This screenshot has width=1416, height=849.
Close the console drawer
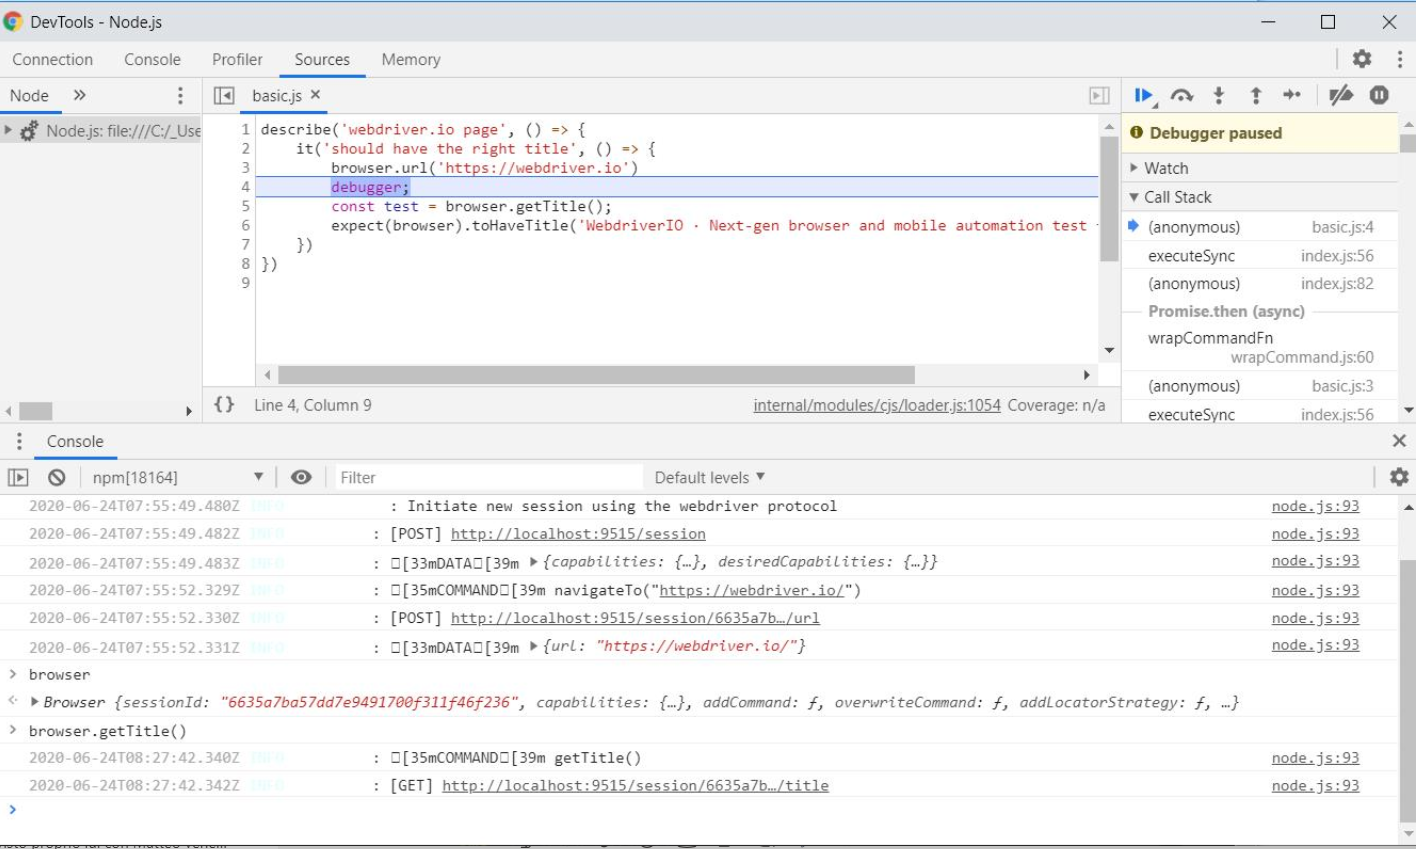point(1399,441)
